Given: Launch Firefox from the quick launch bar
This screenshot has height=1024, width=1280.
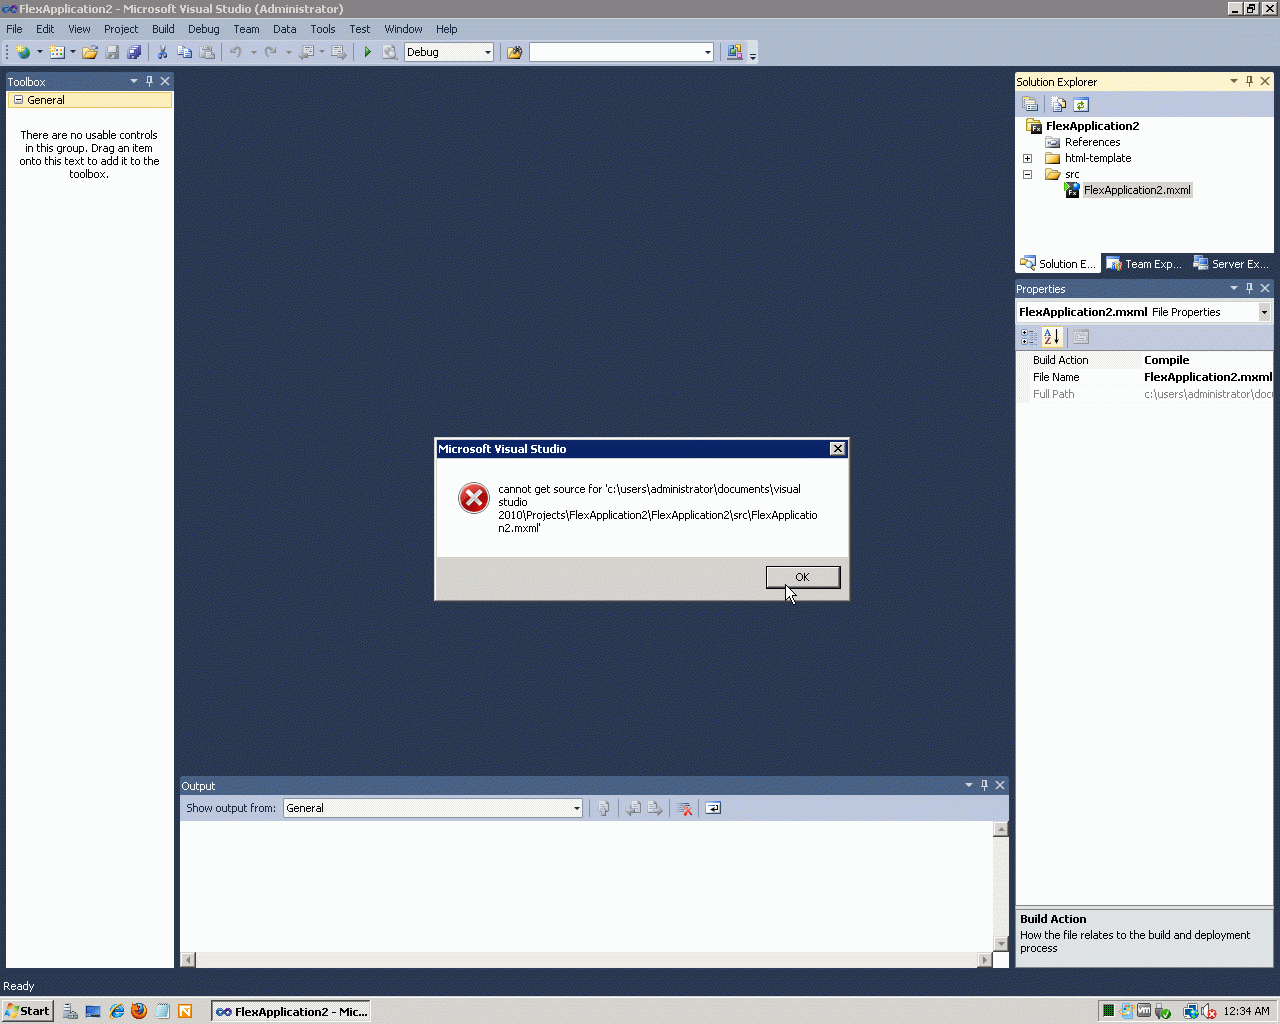Looking at the screenshot, I should point(139,1011).
